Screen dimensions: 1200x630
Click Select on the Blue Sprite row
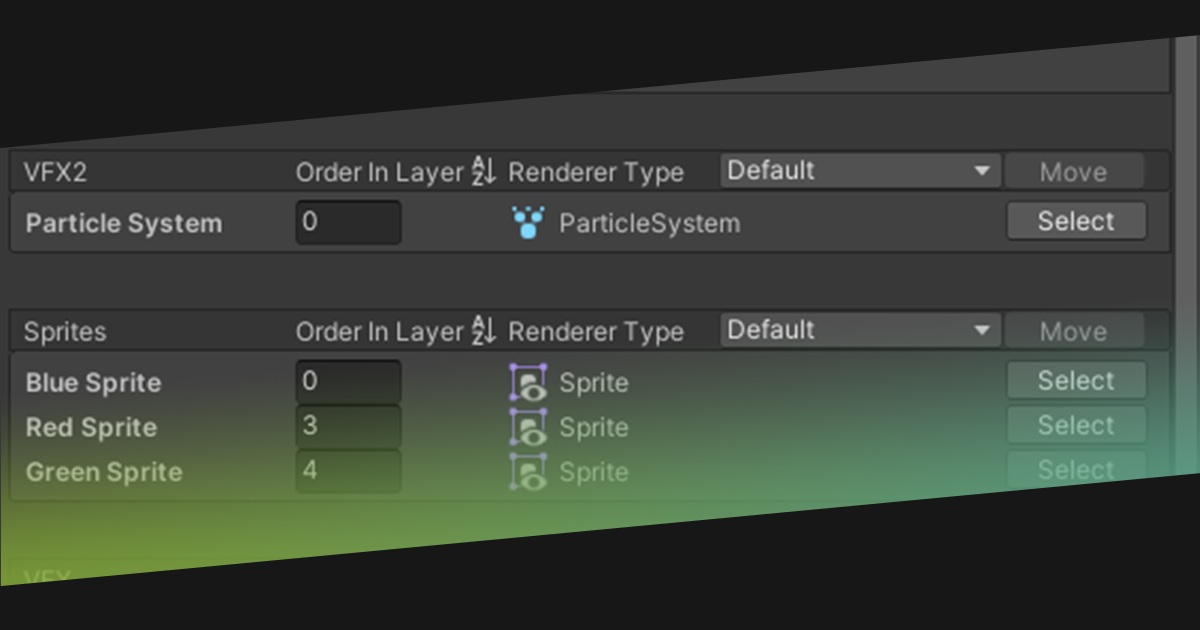tap(1076, 380)
